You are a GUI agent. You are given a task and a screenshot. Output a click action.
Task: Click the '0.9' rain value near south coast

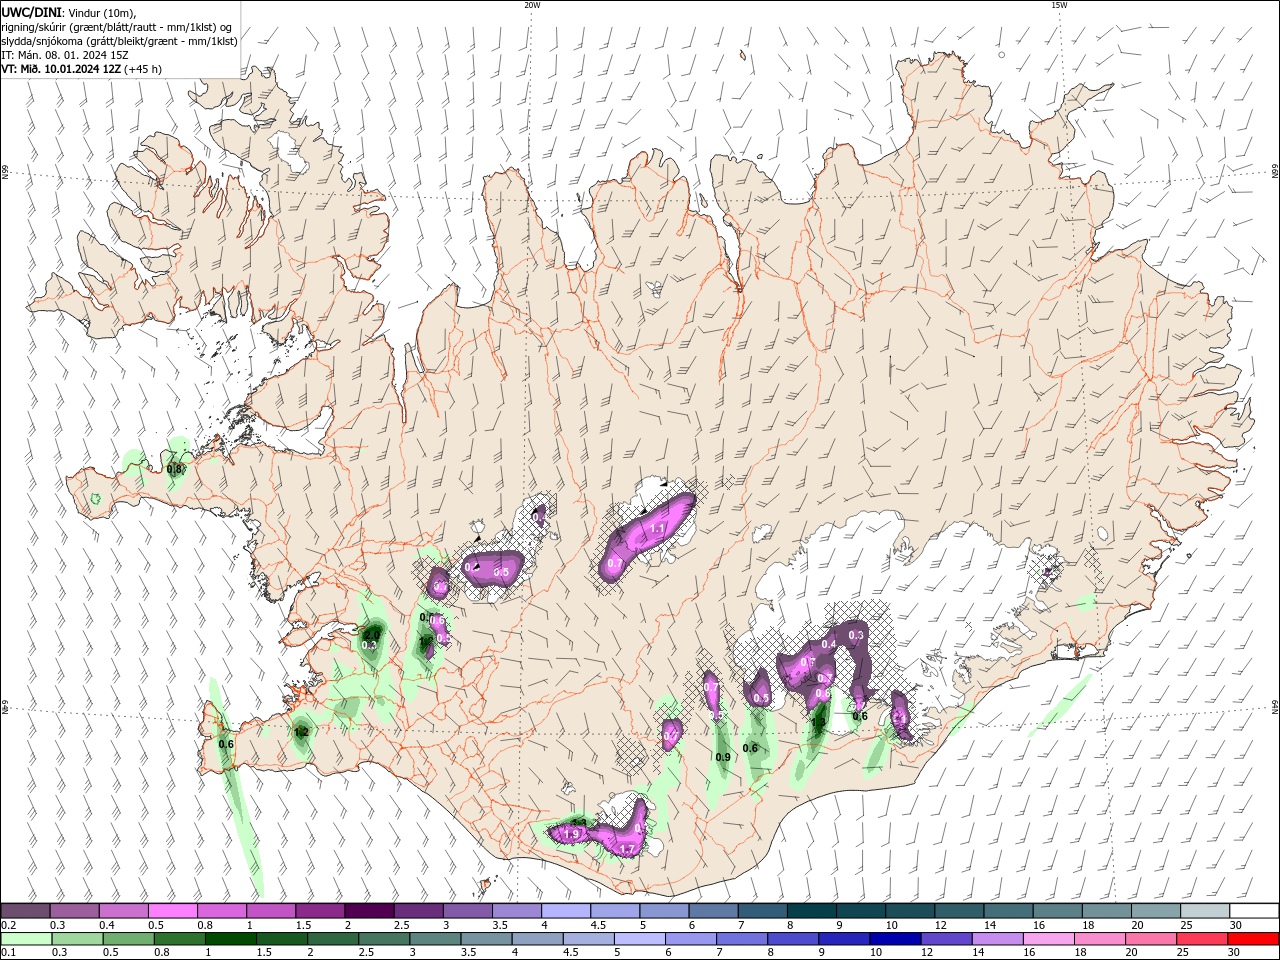pos(723,757)
